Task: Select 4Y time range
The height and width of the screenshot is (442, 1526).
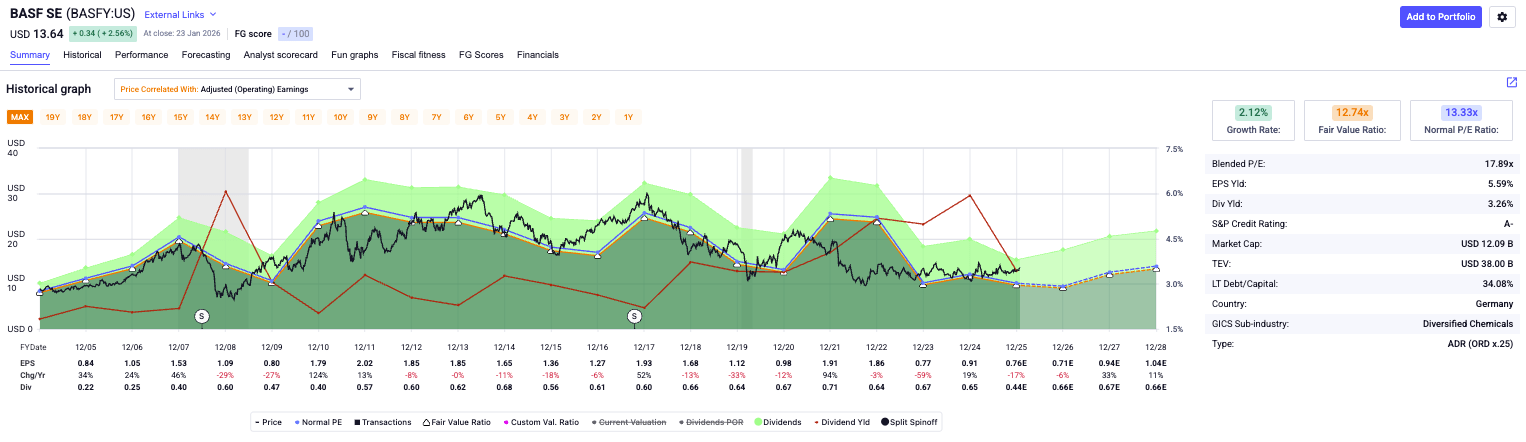Action: click(x=533, y=117)
